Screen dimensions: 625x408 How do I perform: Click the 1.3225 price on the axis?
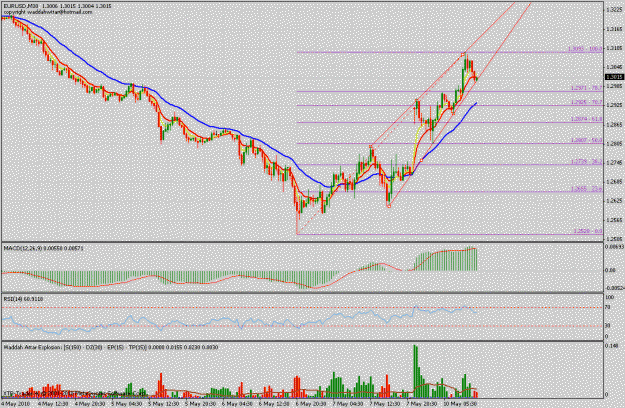pos(614,10)
